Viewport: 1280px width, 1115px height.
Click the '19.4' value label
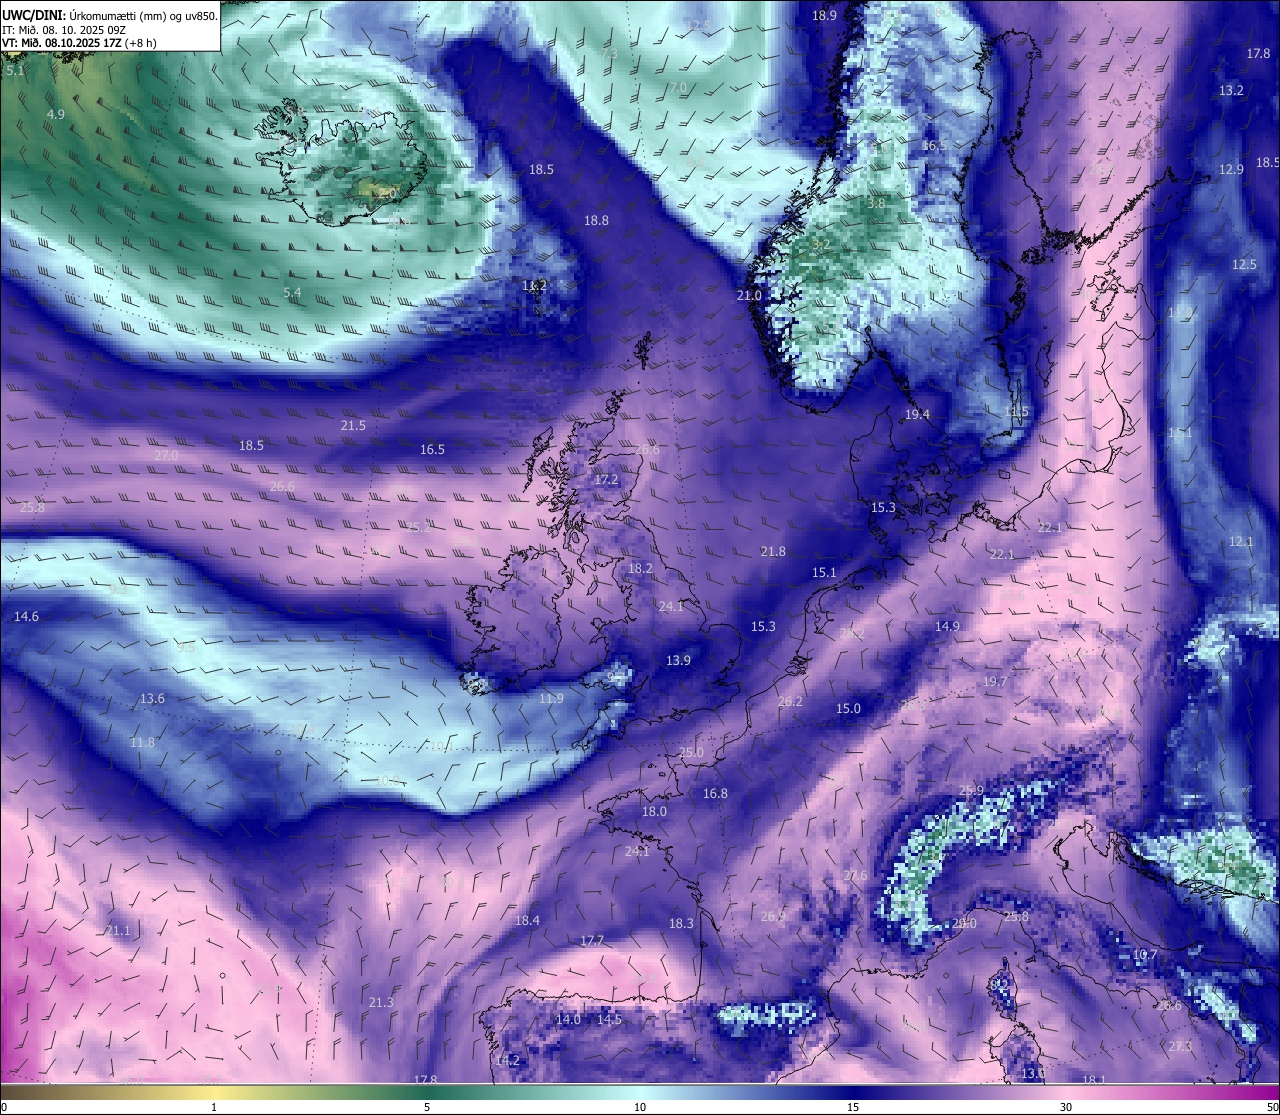tap(917, 415)
